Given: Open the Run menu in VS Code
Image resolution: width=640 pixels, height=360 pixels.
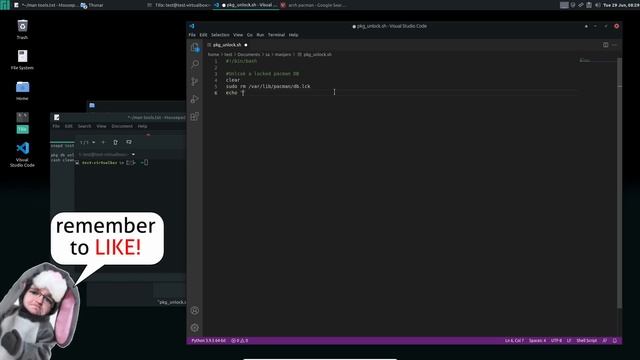Looking at the screenshot, I should click(260, 35).
